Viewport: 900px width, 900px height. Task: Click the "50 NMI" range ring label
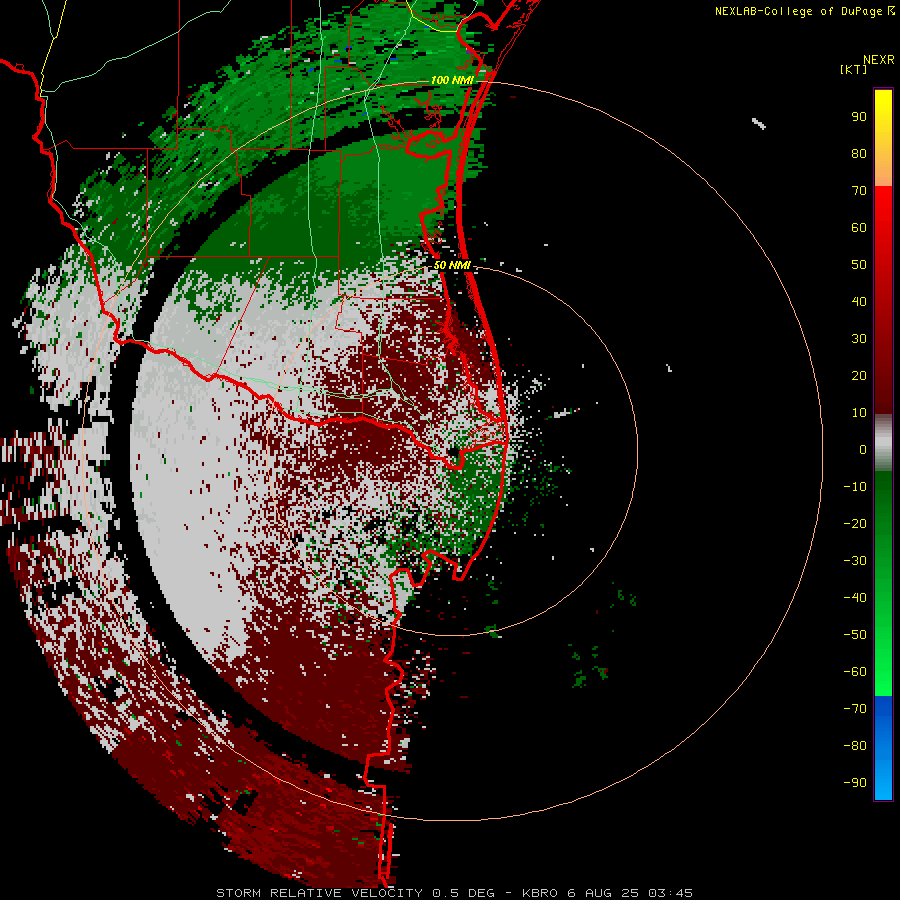(452, 265)
